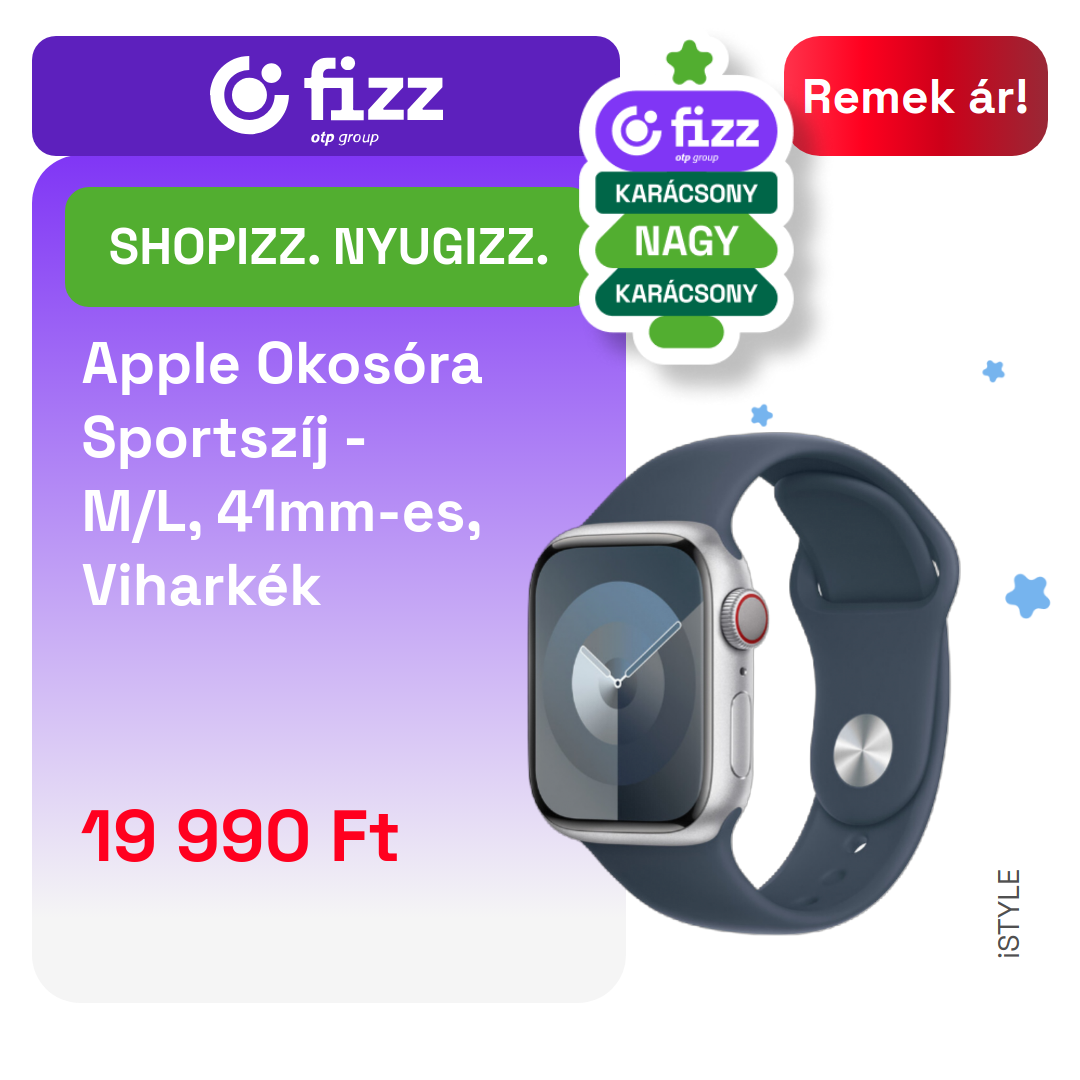1080x1080 pixels.
Task: Click the green star atop the tree
Action: coord(689,63)
